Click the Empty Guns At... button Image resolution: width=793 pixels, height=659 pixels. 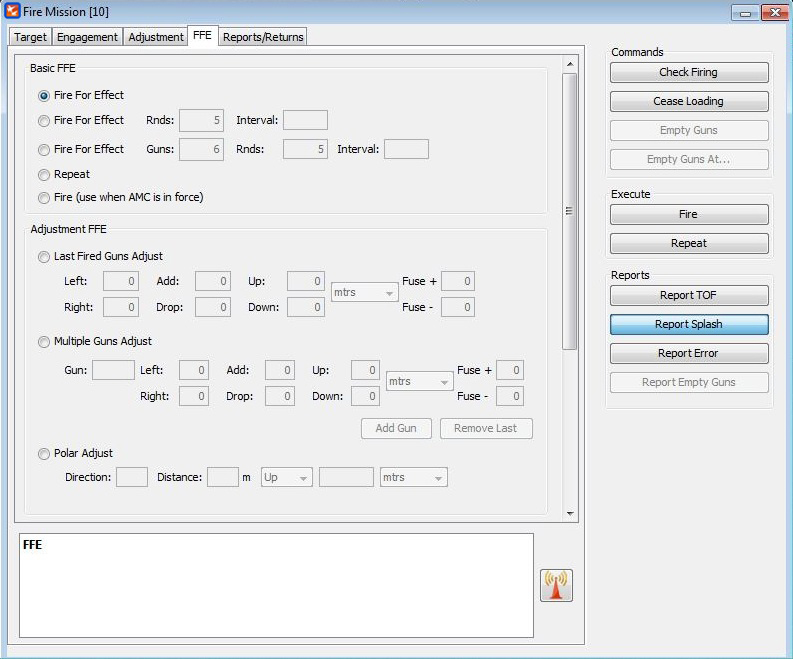click(x=689, y=159)
